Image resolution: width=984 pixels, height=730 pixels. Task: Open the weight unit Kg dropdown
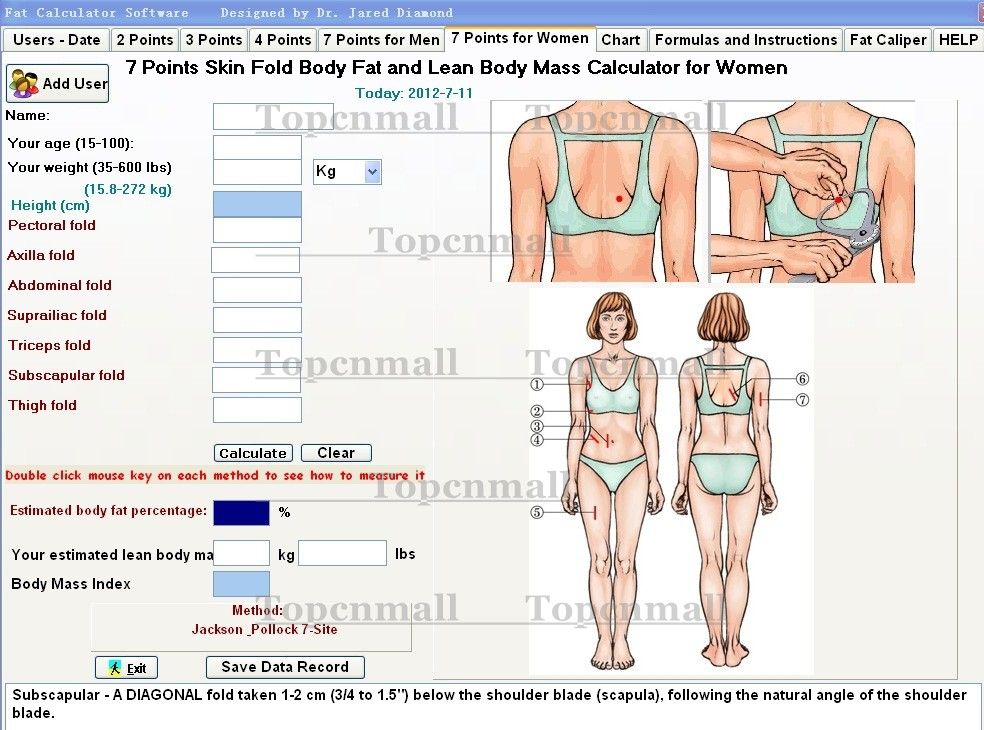(372, 171)
